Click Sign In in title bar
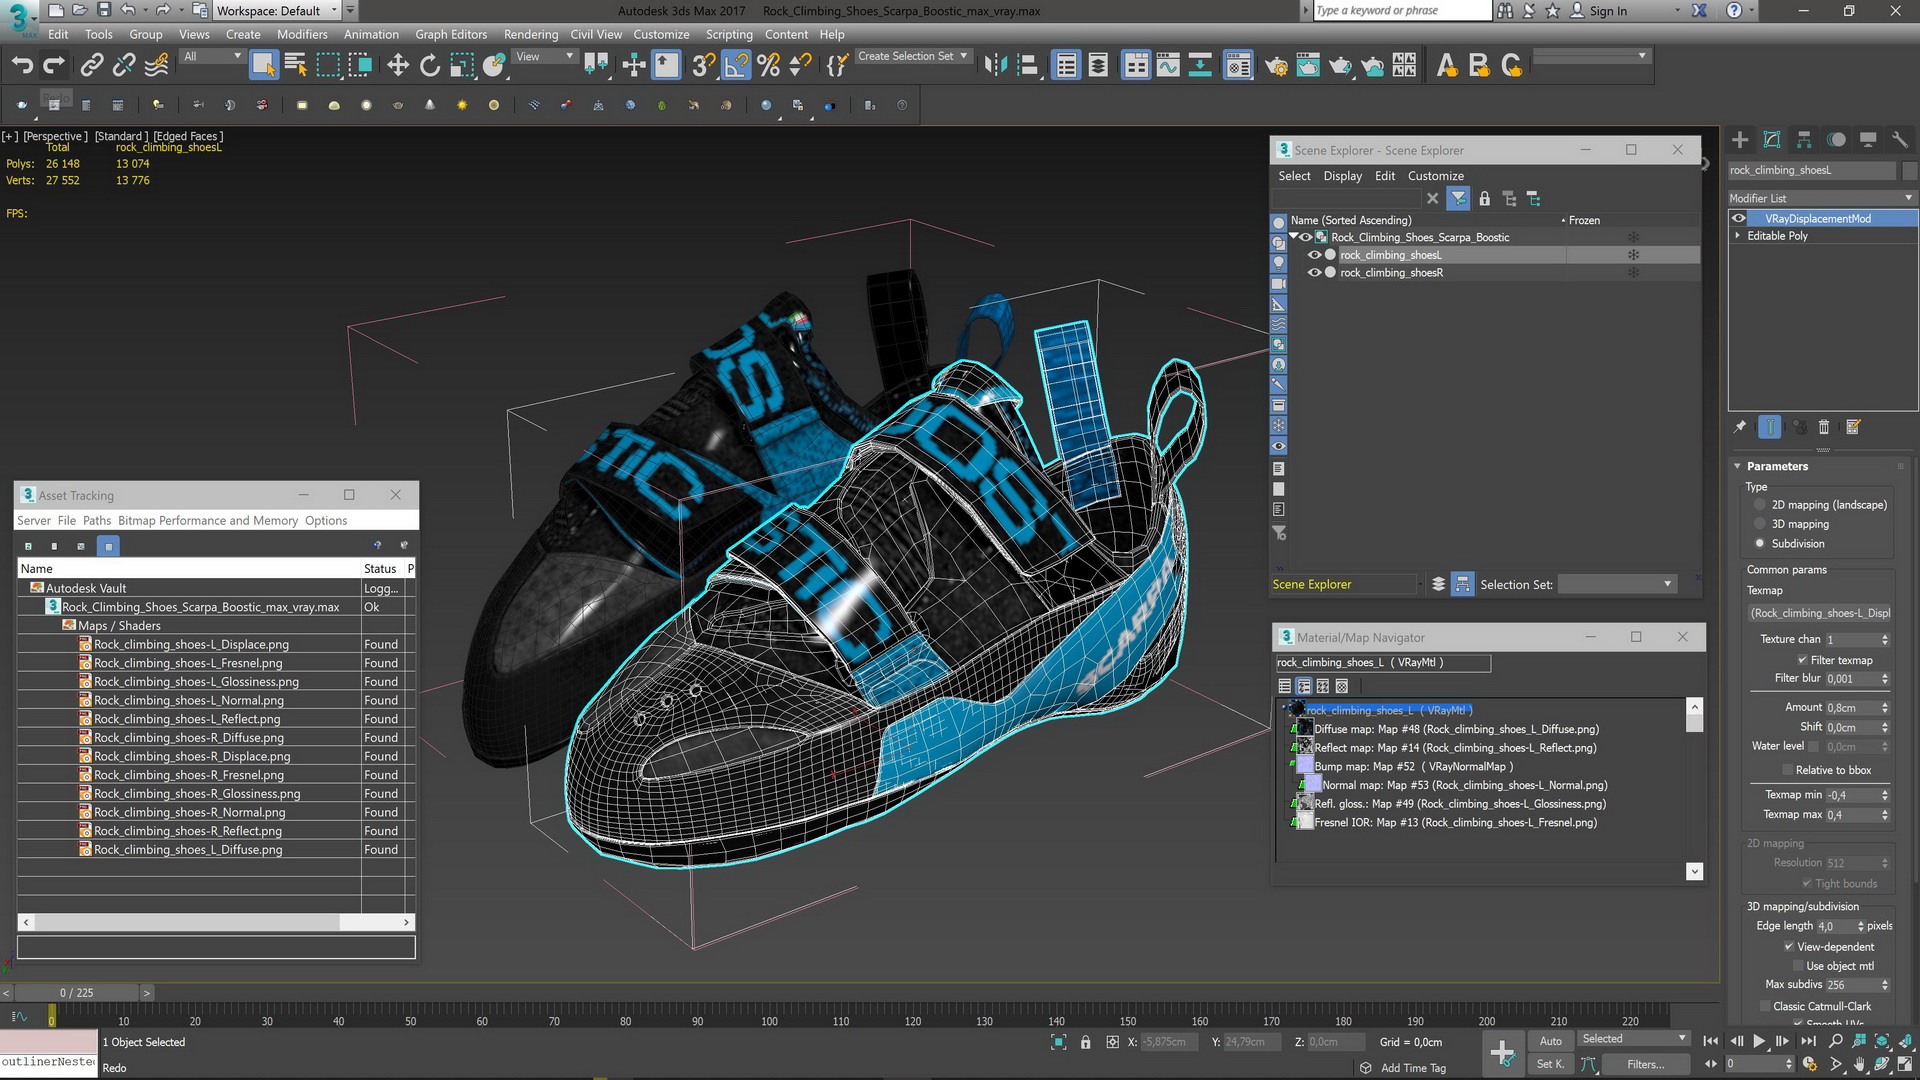1920x1080 pixels. click(1608, 11)
